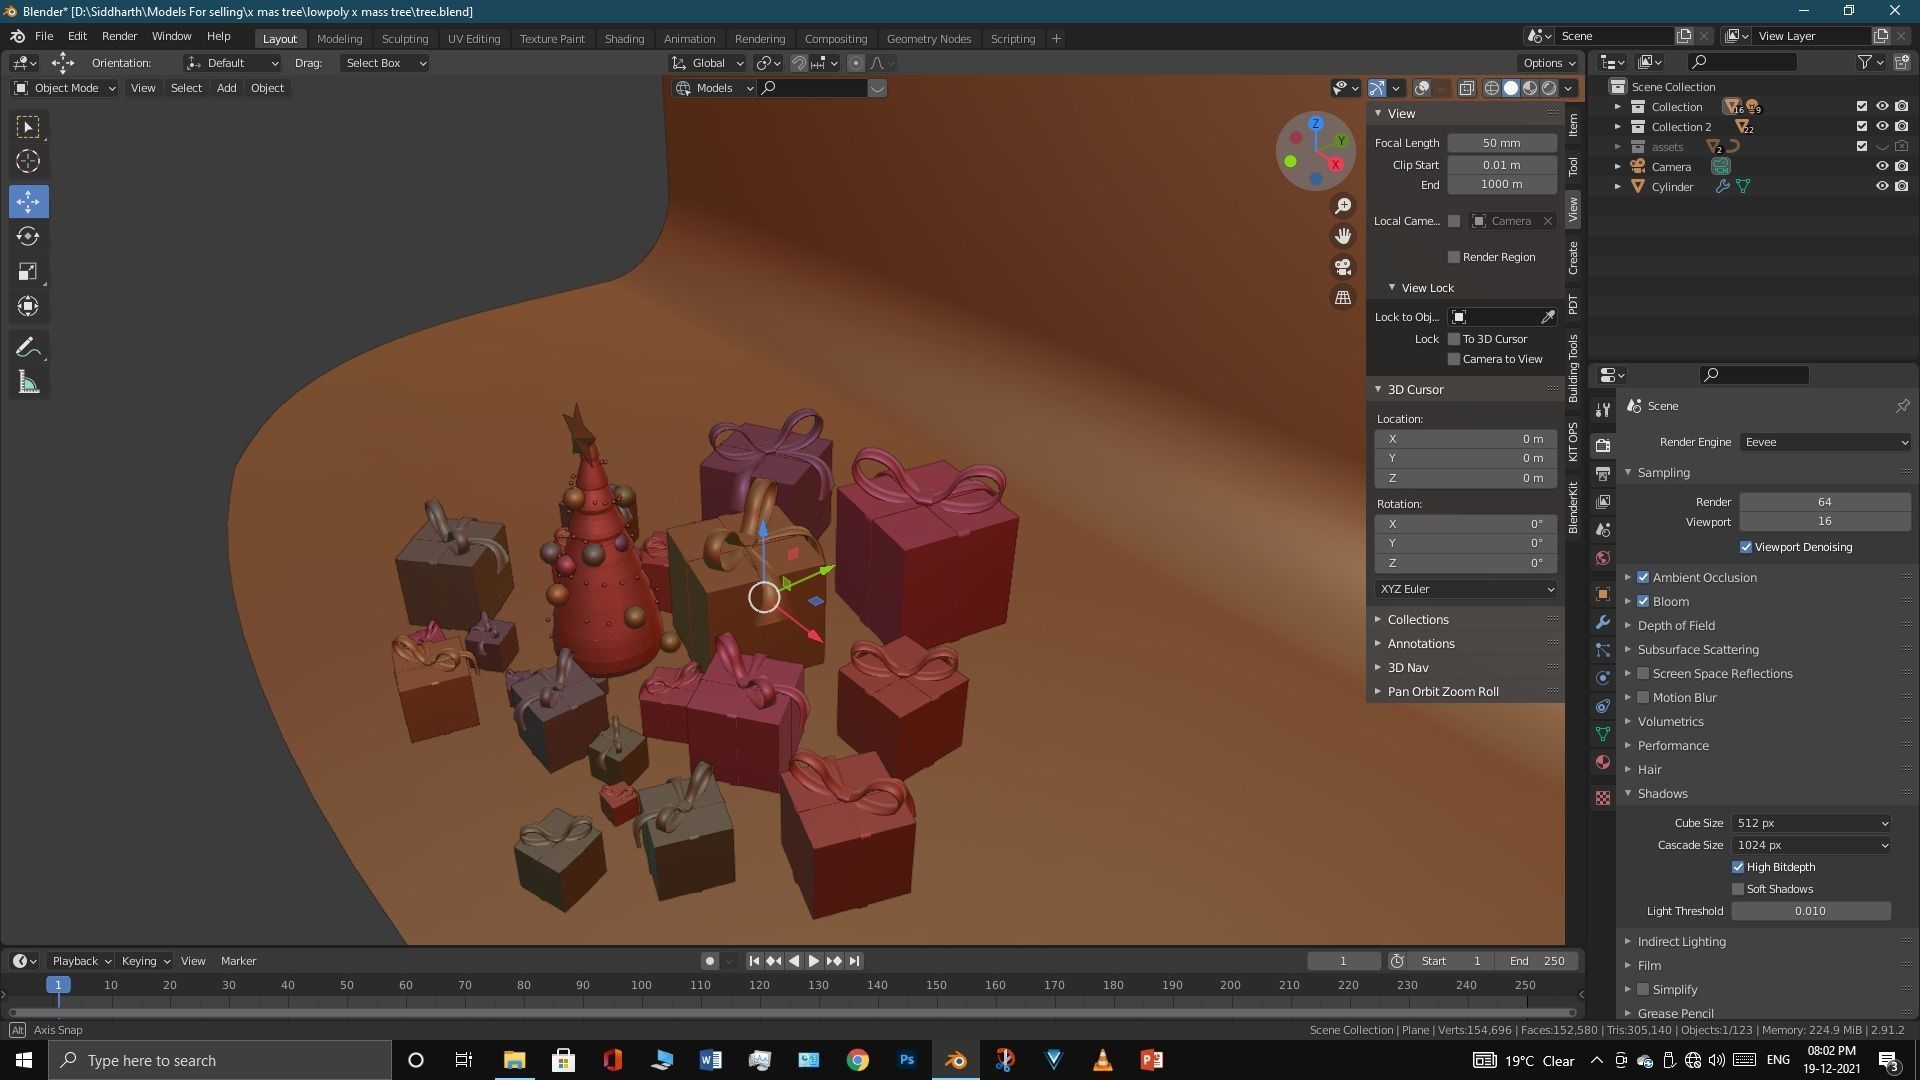Enable Motion Blur checkbox
This screenshot has width=1920, height=1080.
tap(1643, 697)
